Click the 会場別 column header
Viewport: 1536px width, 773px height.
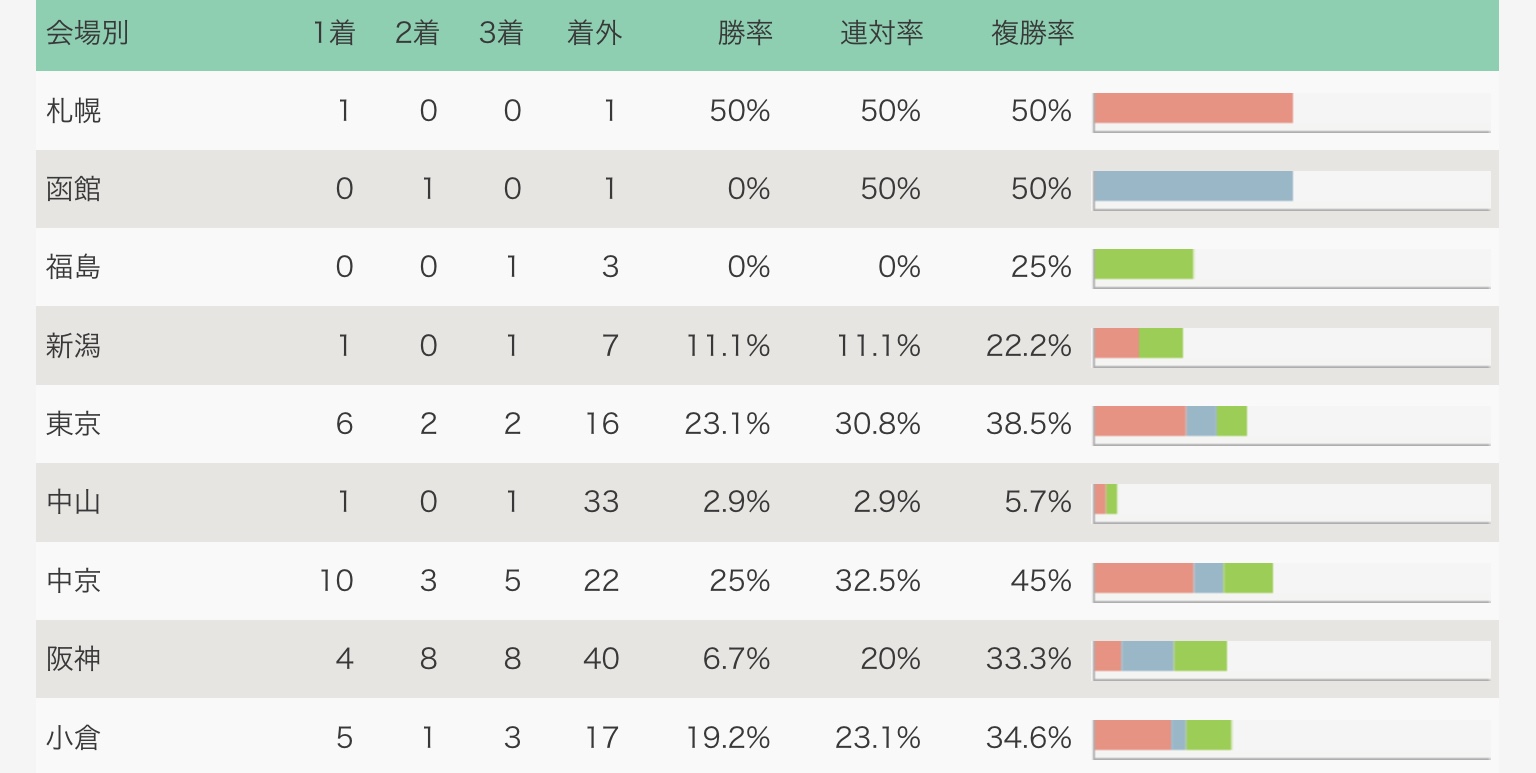tap(88, 34)
